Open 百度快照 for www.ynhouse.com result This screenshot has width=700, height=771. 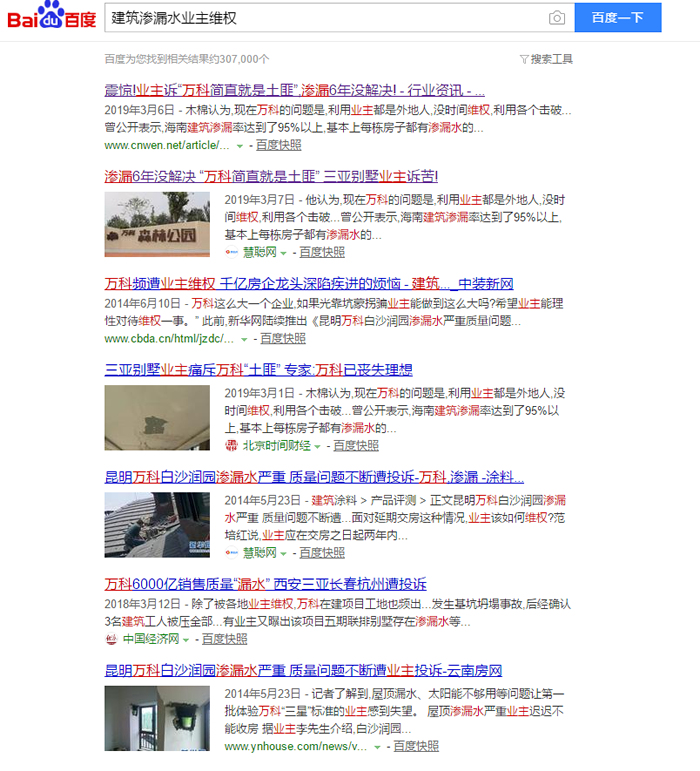416,746
